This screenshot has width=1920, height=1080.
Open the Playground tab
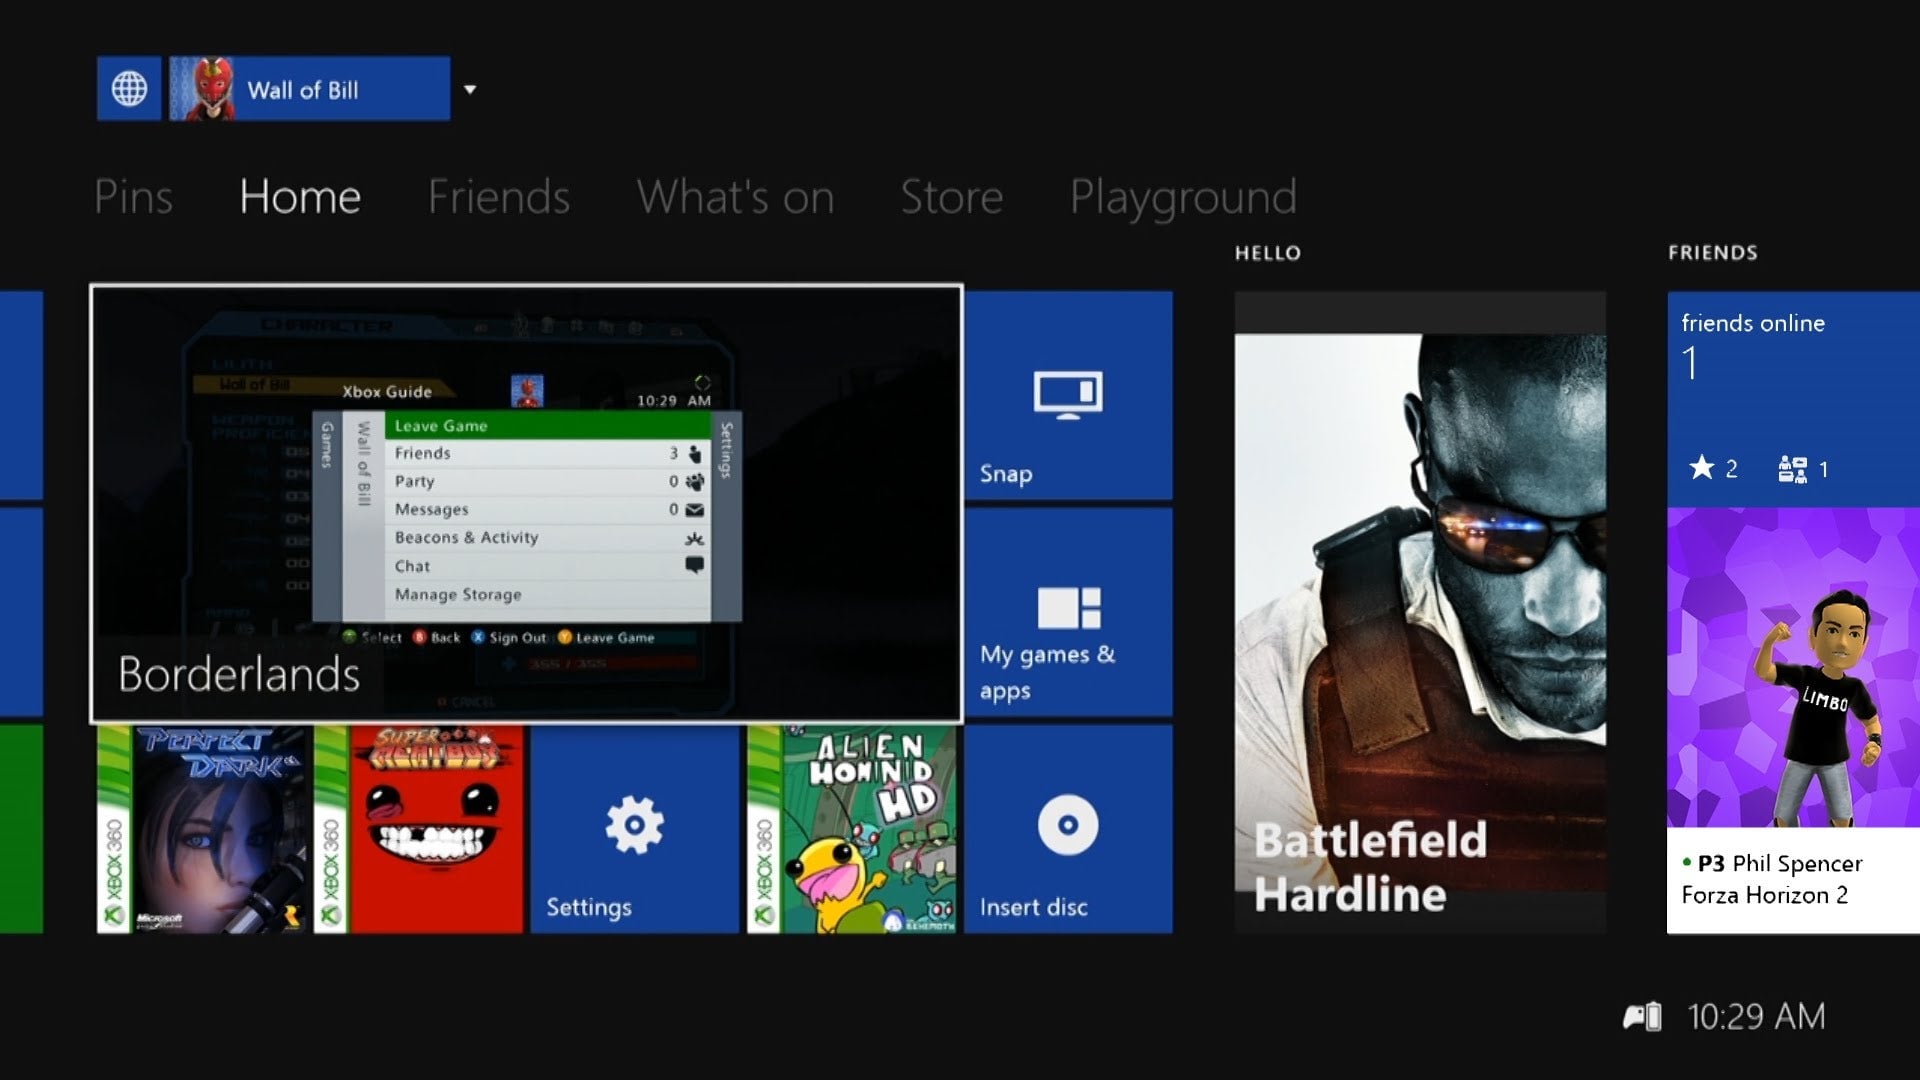tap(1182, 197)
